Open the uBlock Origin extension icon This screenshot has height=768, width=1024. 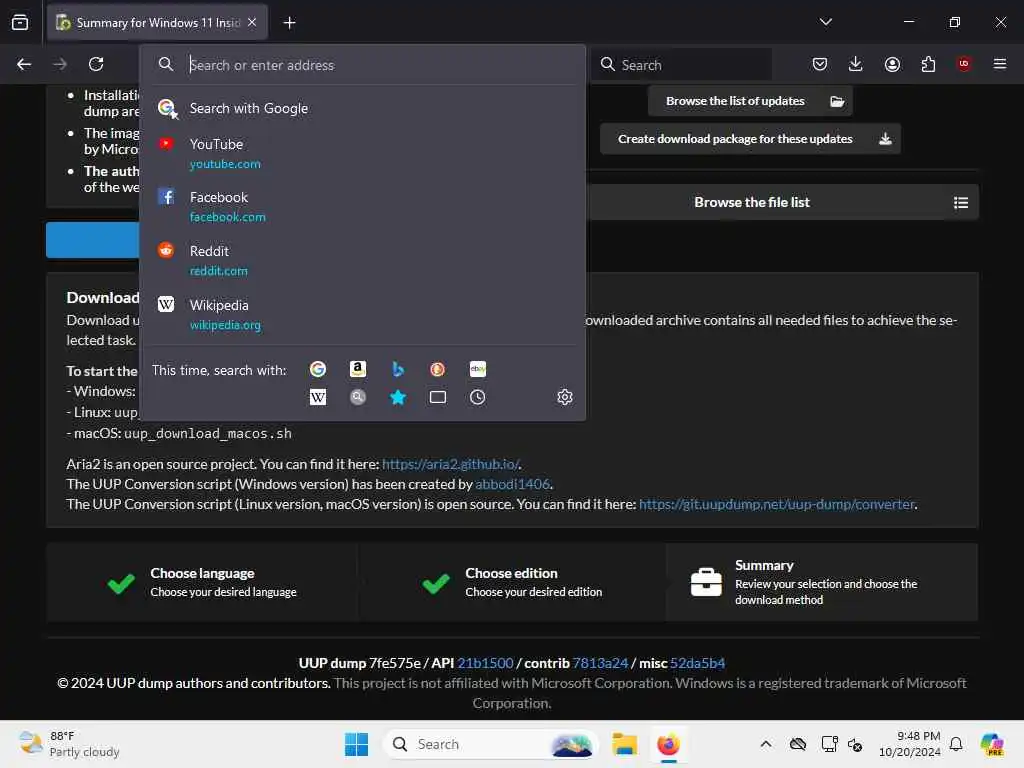(x=964, y=64)
